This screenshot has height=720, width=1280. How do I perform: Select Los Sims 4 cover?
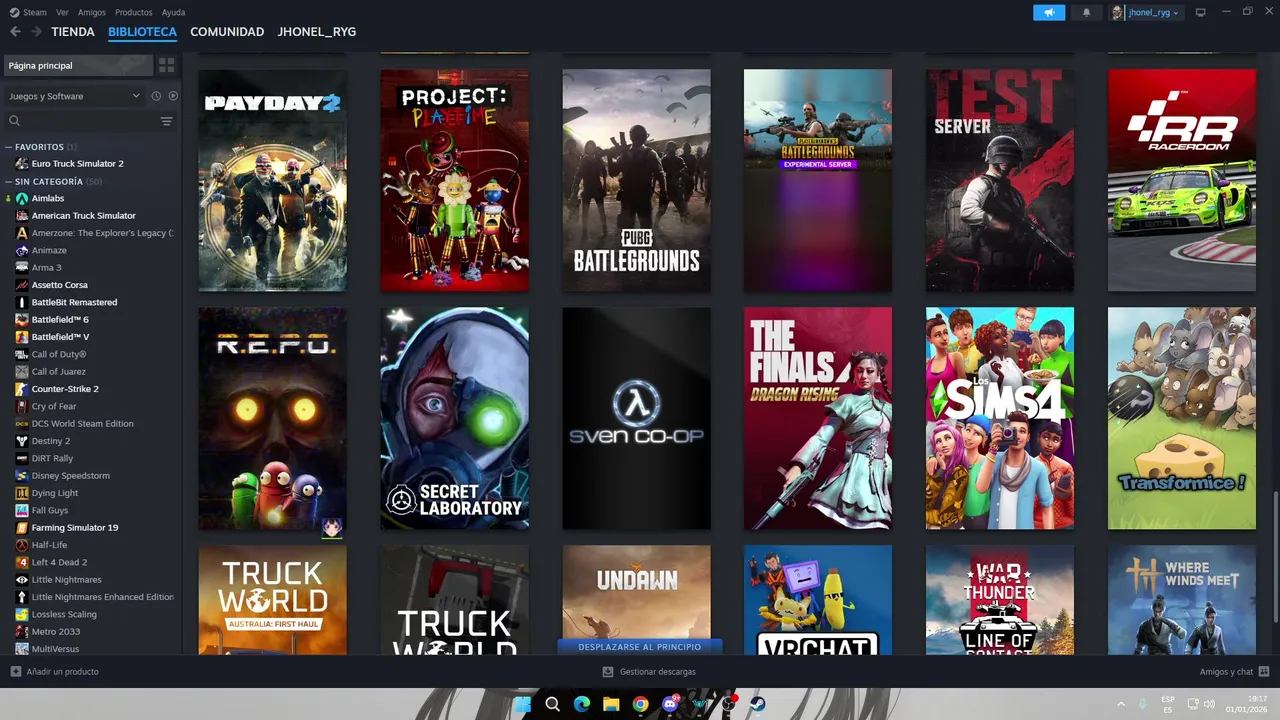[1000, 418]
